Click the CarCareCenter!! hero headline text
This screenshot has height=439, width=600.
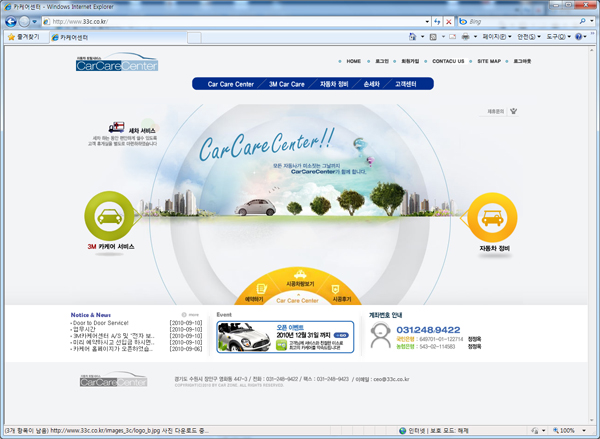[x=267, y=145]
